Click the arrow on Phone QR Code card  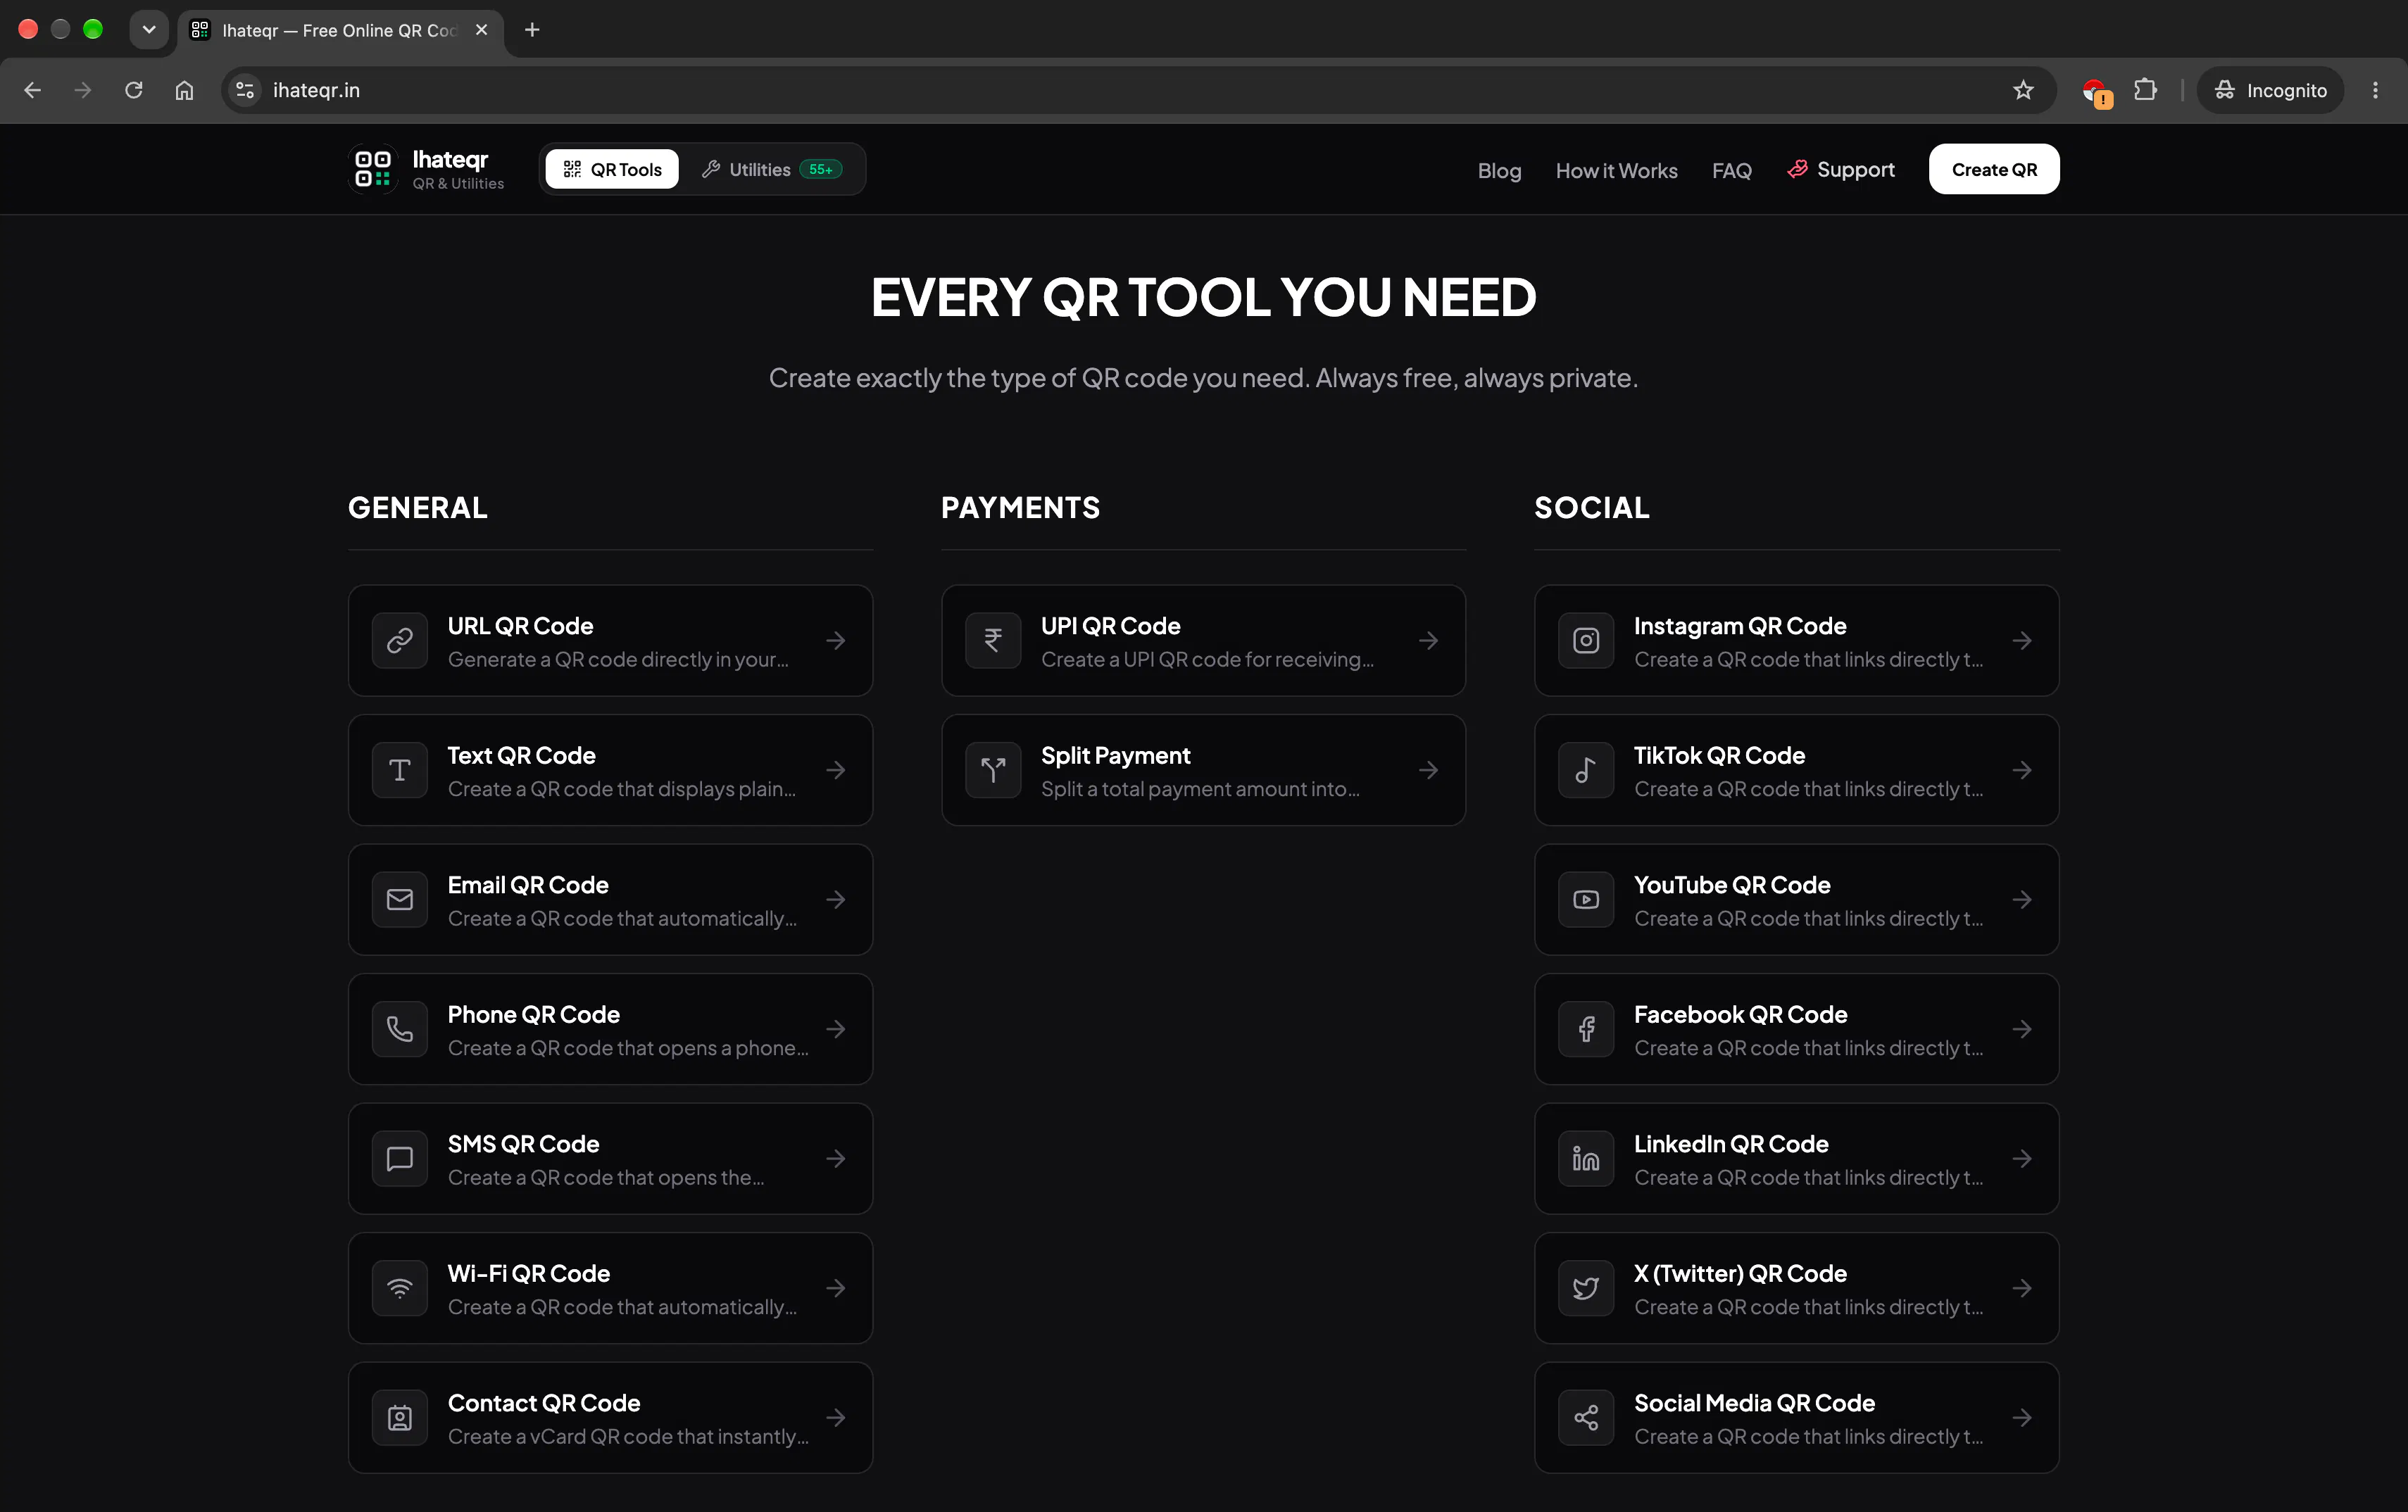836,1029
